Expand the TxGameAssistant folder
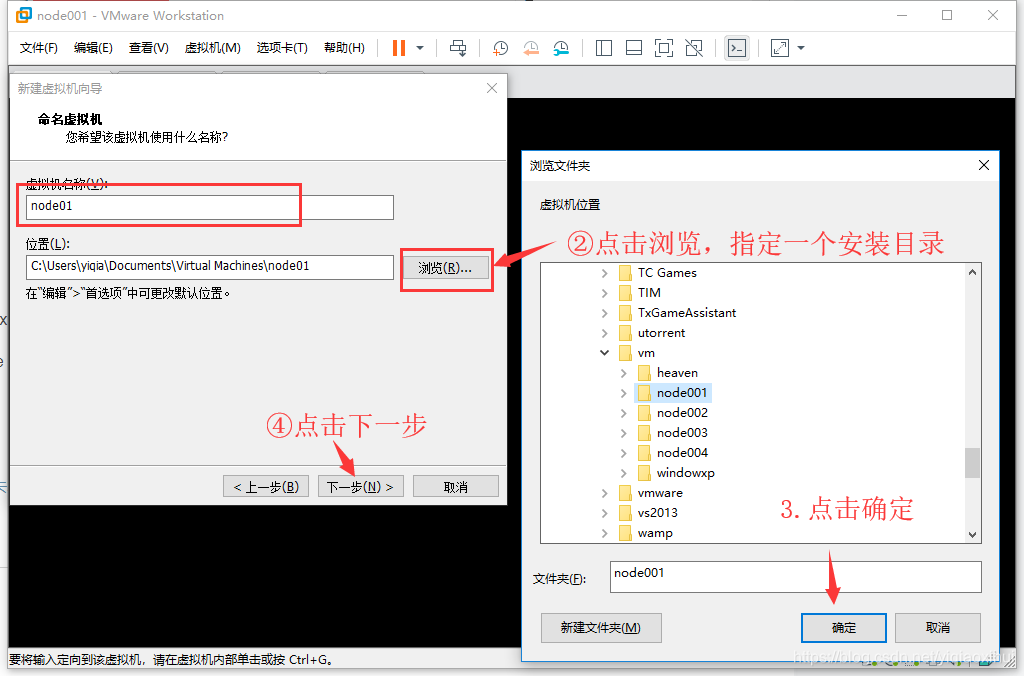This screenshot has width=1024, height=676. (604, 314)
